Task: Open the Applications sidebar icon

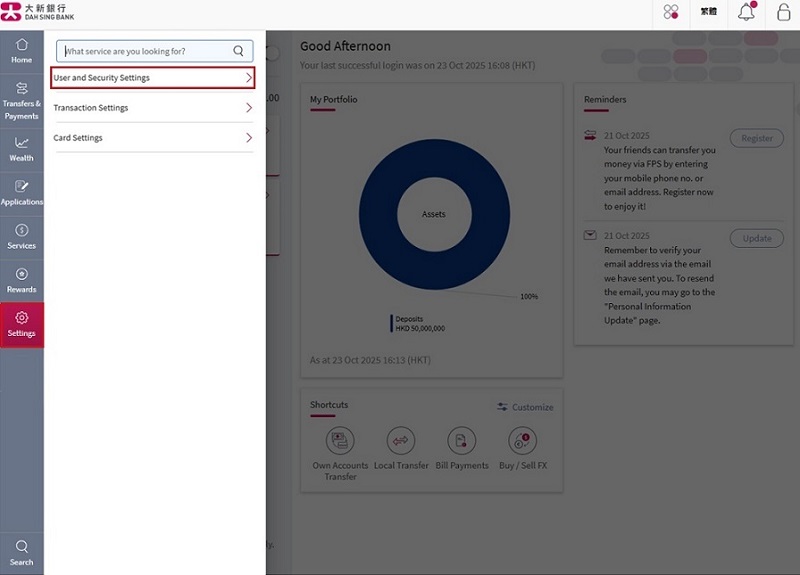Action: pyautogui.click(x=21, y=192)
